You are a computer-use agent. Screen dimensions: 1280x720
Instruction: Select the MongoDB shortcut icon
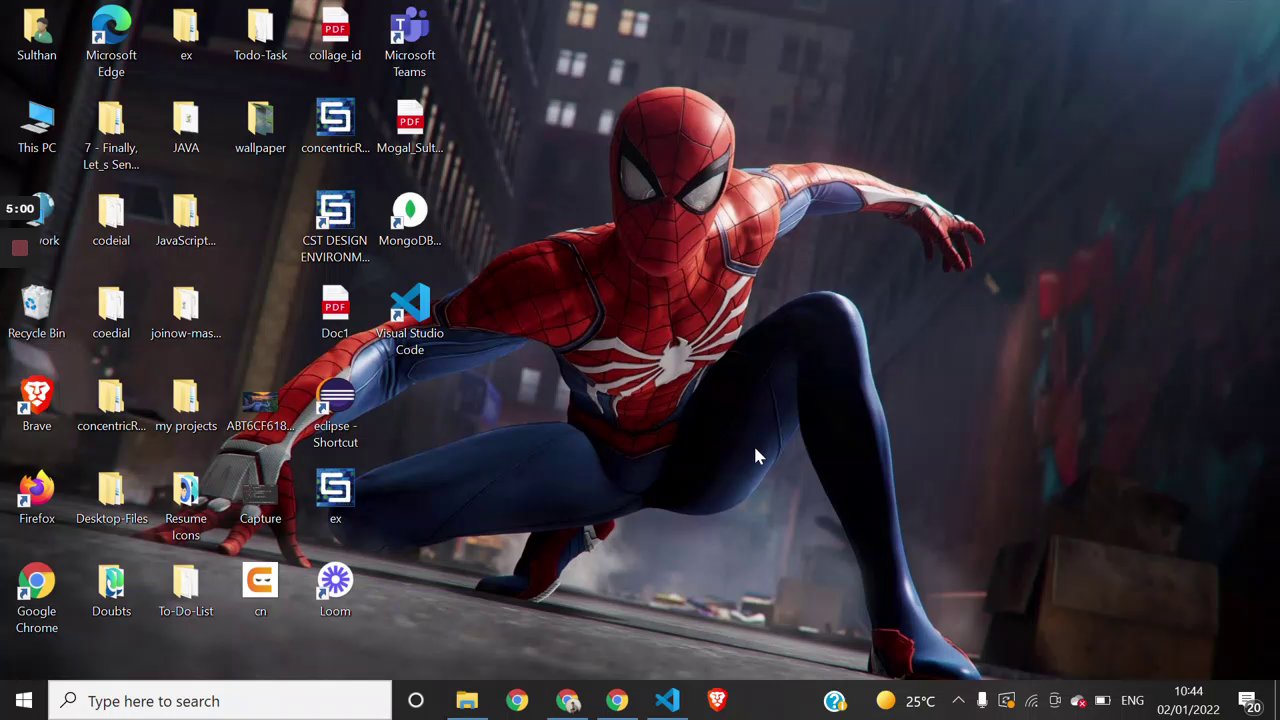coord(409,221)
